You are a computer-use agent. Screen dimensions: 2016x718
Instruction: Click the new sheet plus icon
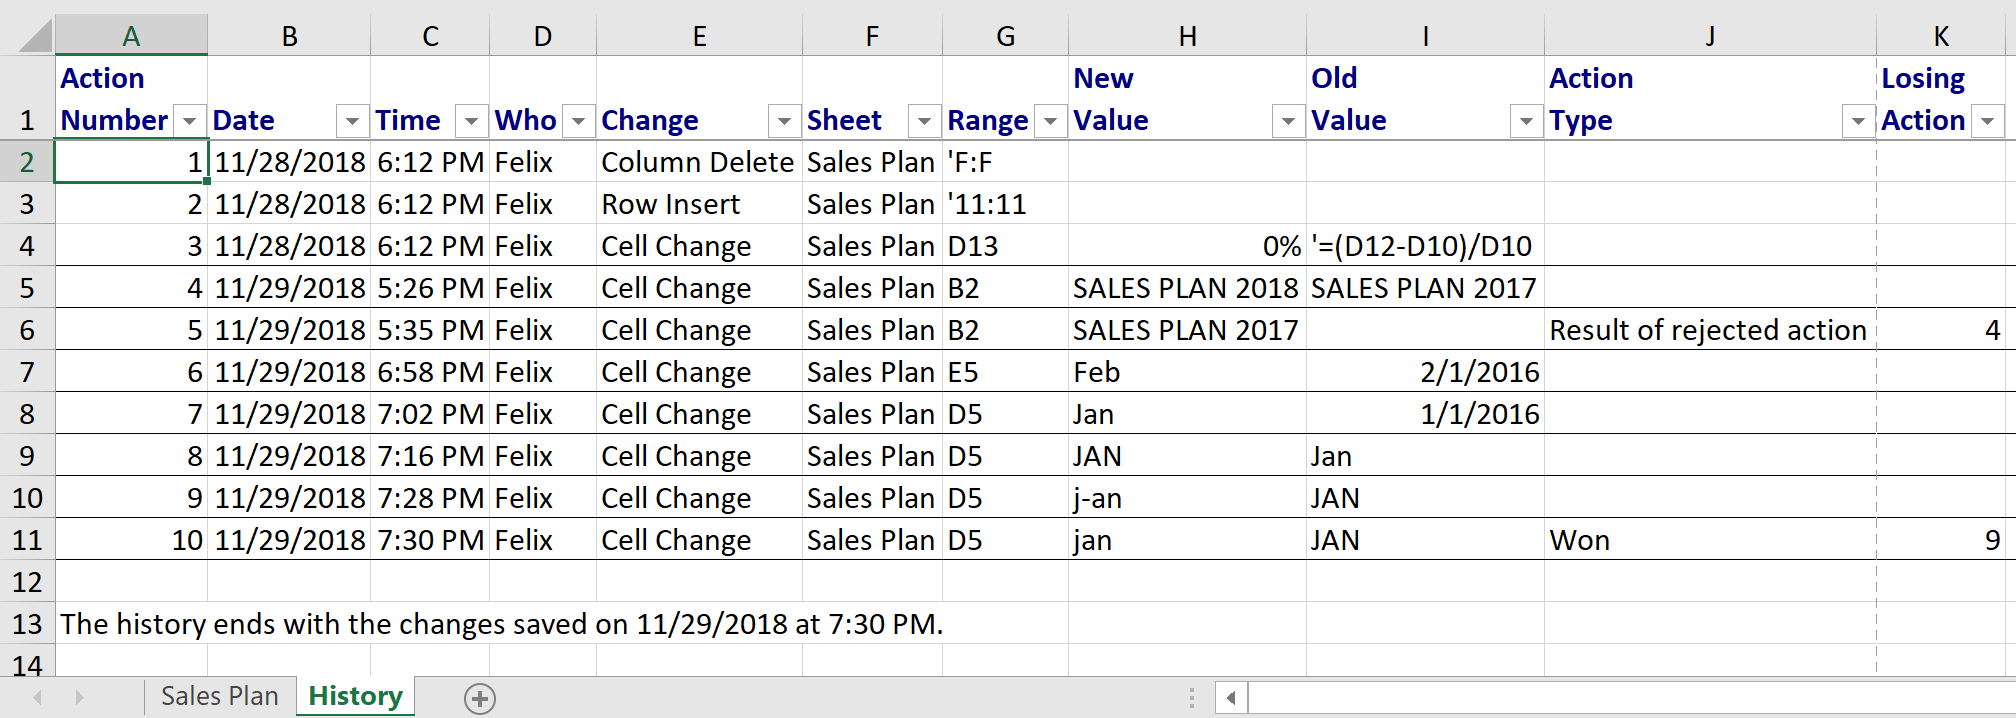pos(480,698)
